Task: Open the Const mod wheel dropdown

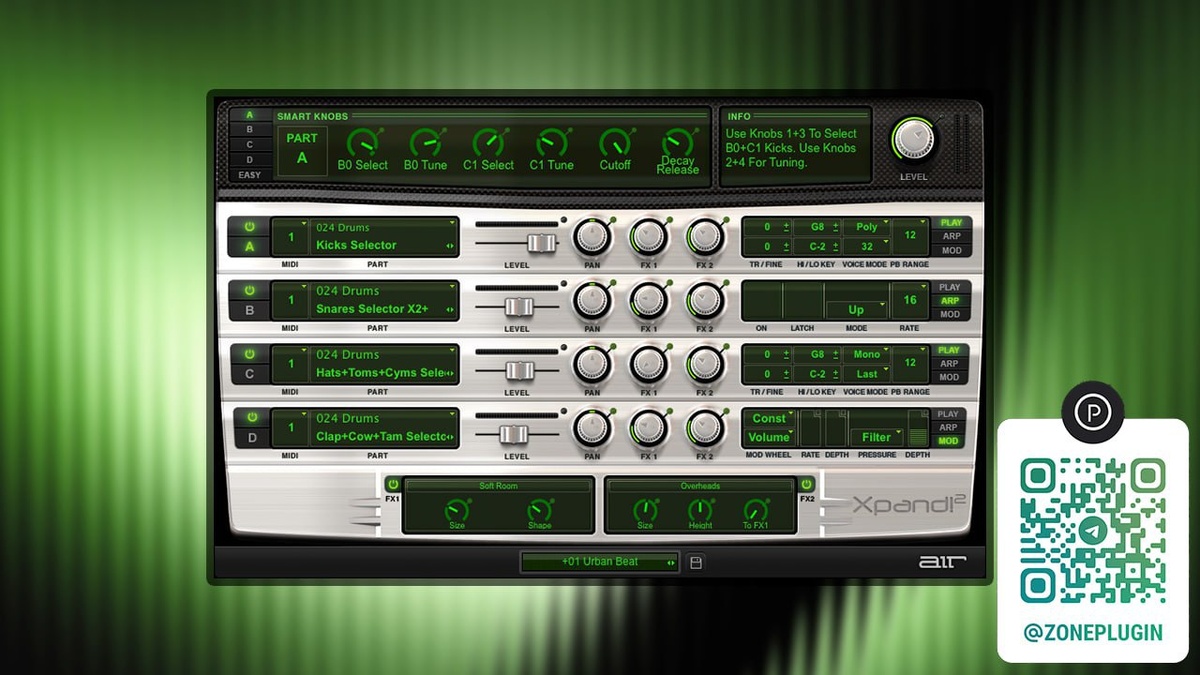Action: (x=769, y=418)
